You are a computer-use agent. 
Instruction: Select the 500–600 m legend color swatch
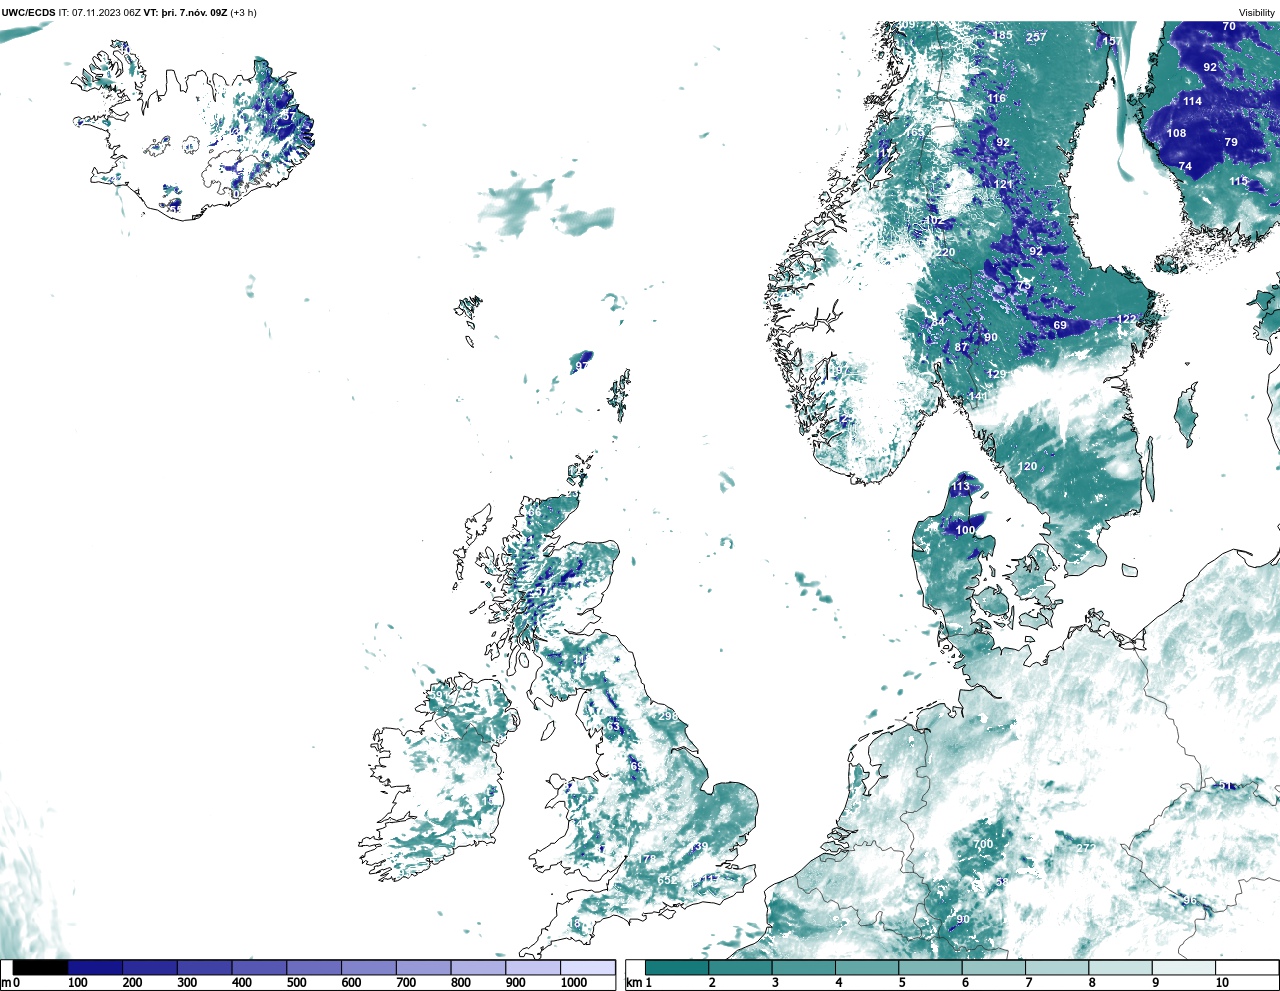[x=314, y=967]
